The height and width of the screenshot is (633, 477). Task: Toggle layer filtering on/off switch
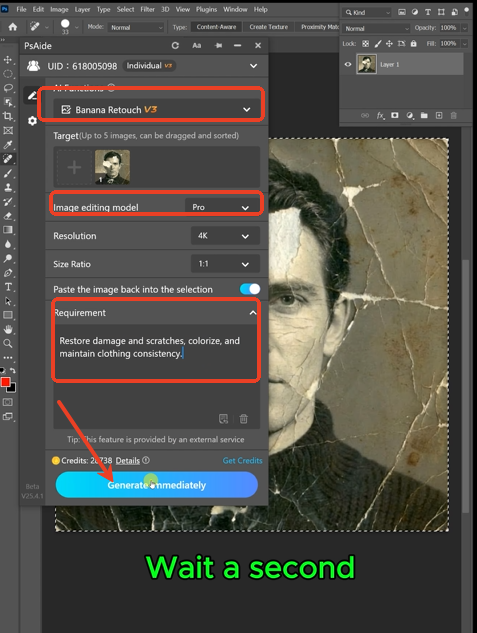467,11
